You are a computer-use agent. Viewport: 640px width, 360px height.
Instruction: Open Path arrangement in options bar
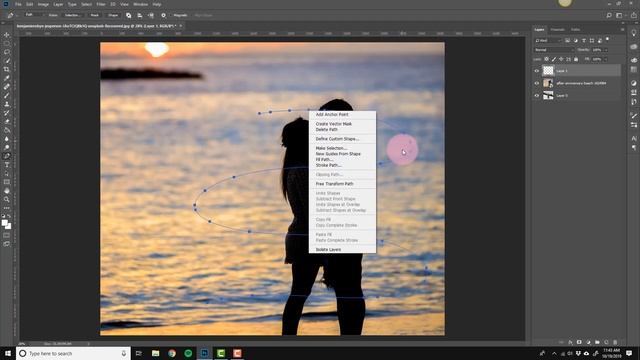(x=151, y=15)
